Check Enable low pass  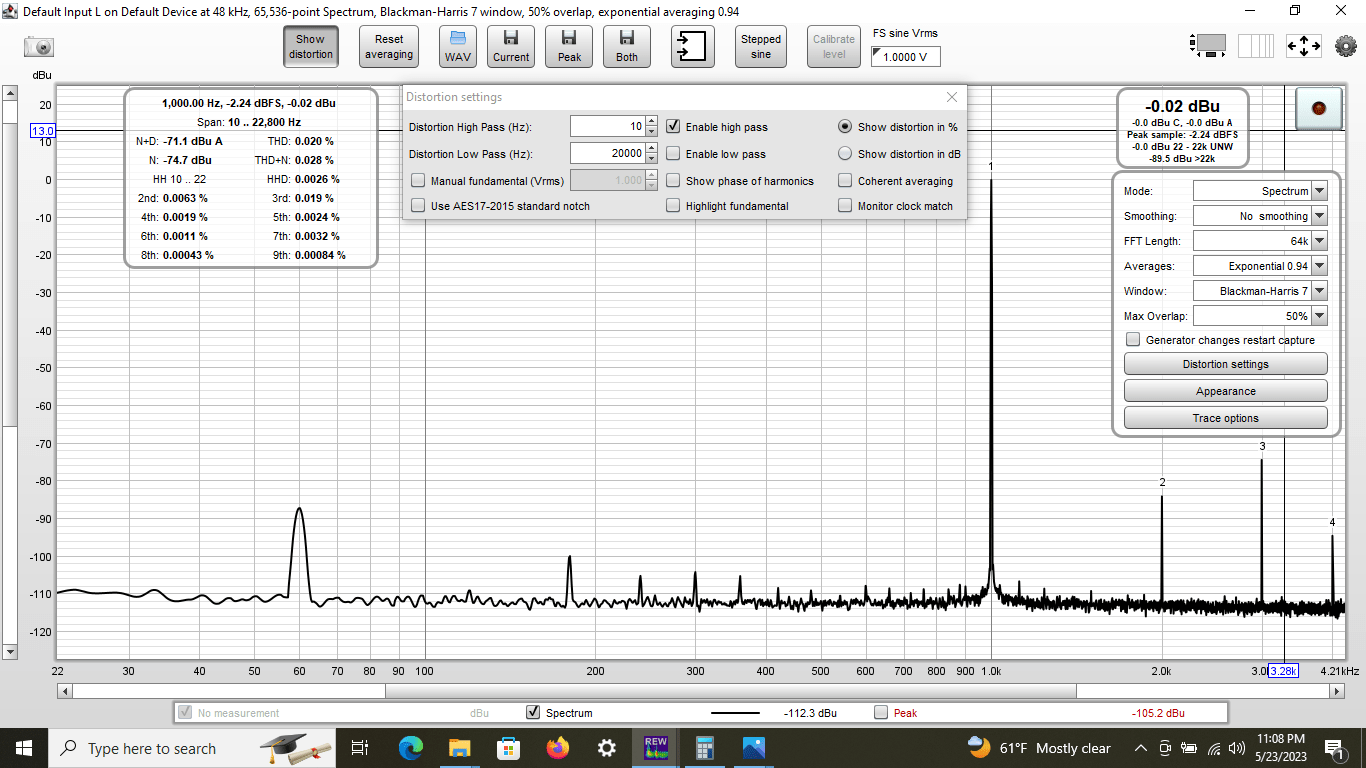coord(673,154)
